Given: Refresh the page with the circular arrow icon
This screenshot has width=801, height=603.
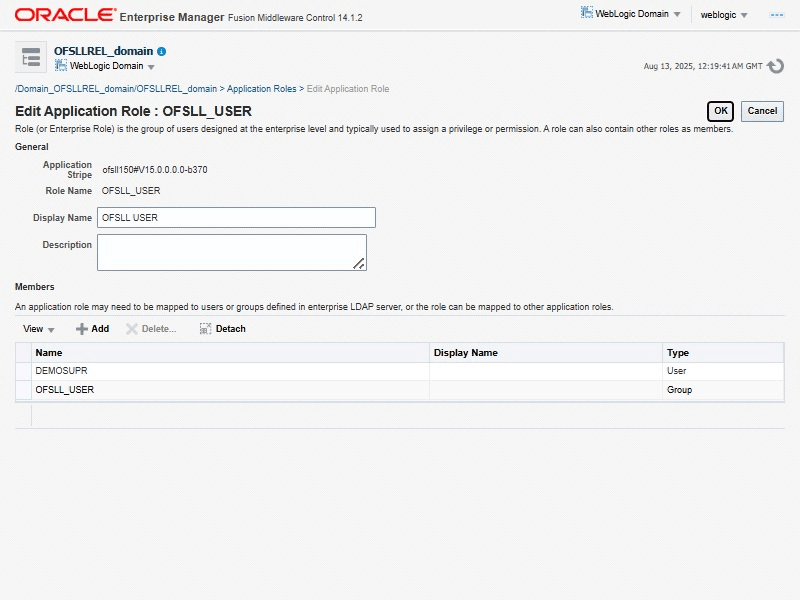Looking at the screenshot, I should click(775, 66).
